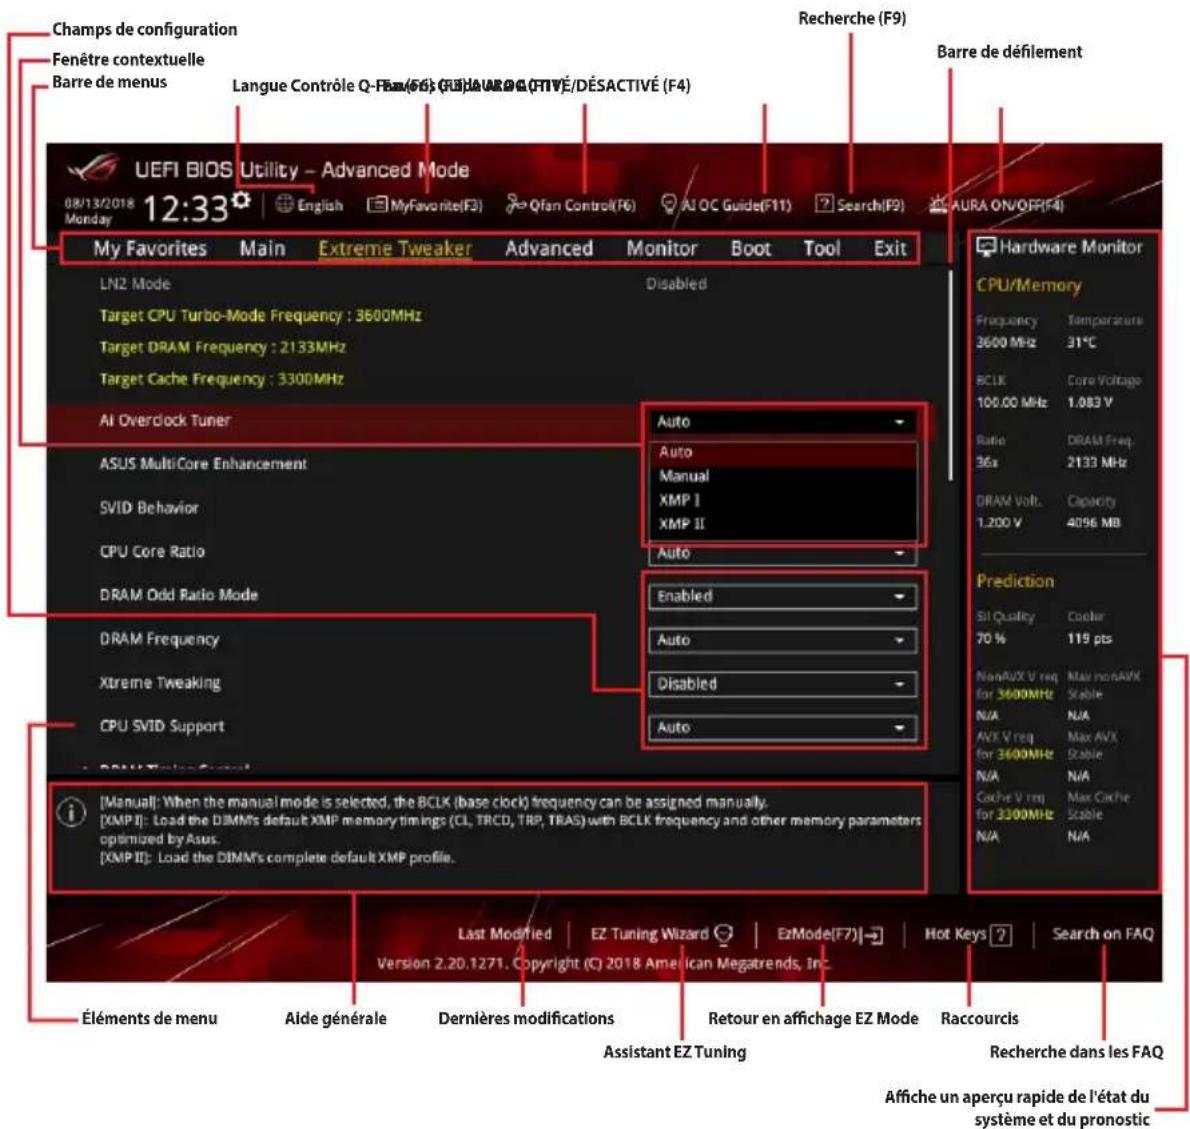Select ASUS MultiCore Enhancement item
This screenshot has height=1129, width=1190.
(203, 464)
